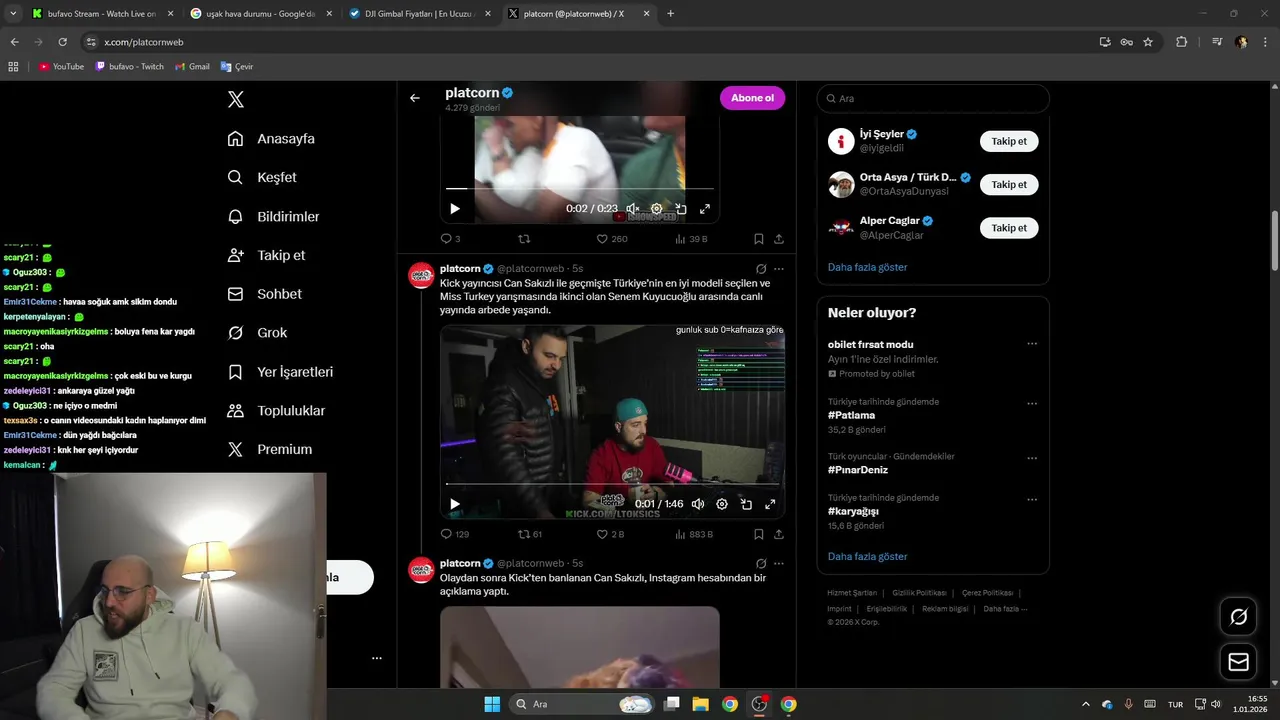This screenshot has width=1280, height=720.
Task: Open Topluluklar communities page
Action: click(x=276, y=411)
